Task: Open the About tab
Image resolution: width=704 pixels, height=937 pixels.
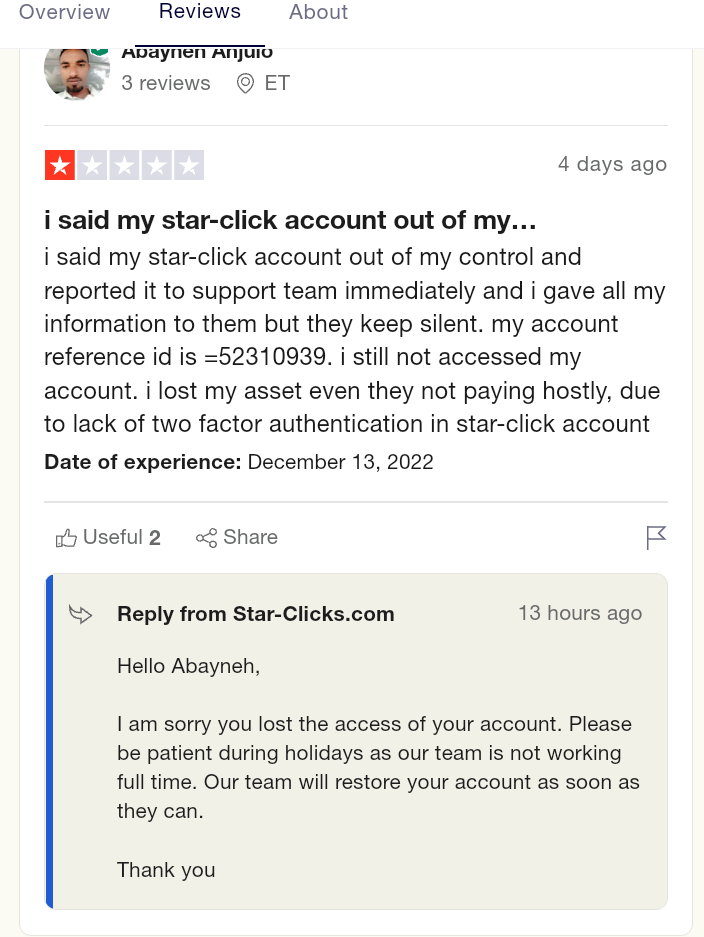Action: click(x=319, y=12)
